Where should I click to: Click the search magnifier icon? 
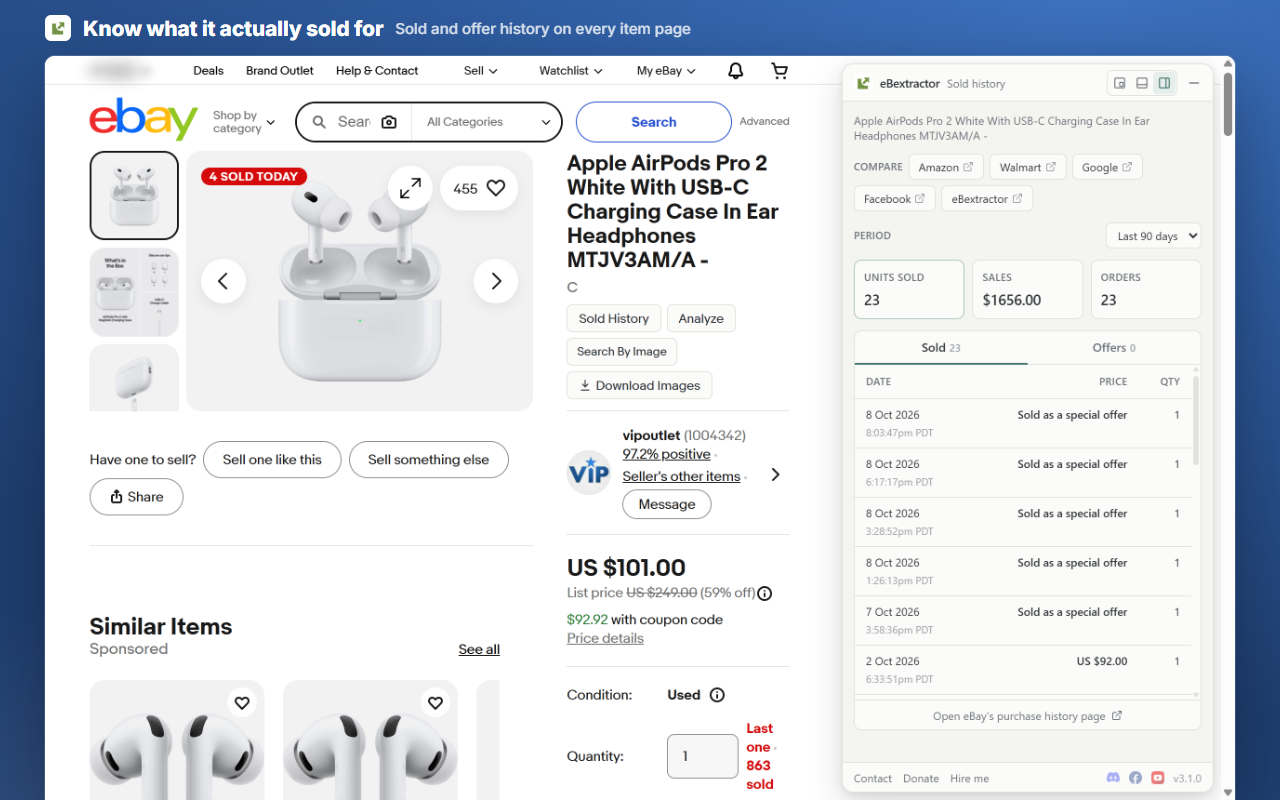point(319,122)
